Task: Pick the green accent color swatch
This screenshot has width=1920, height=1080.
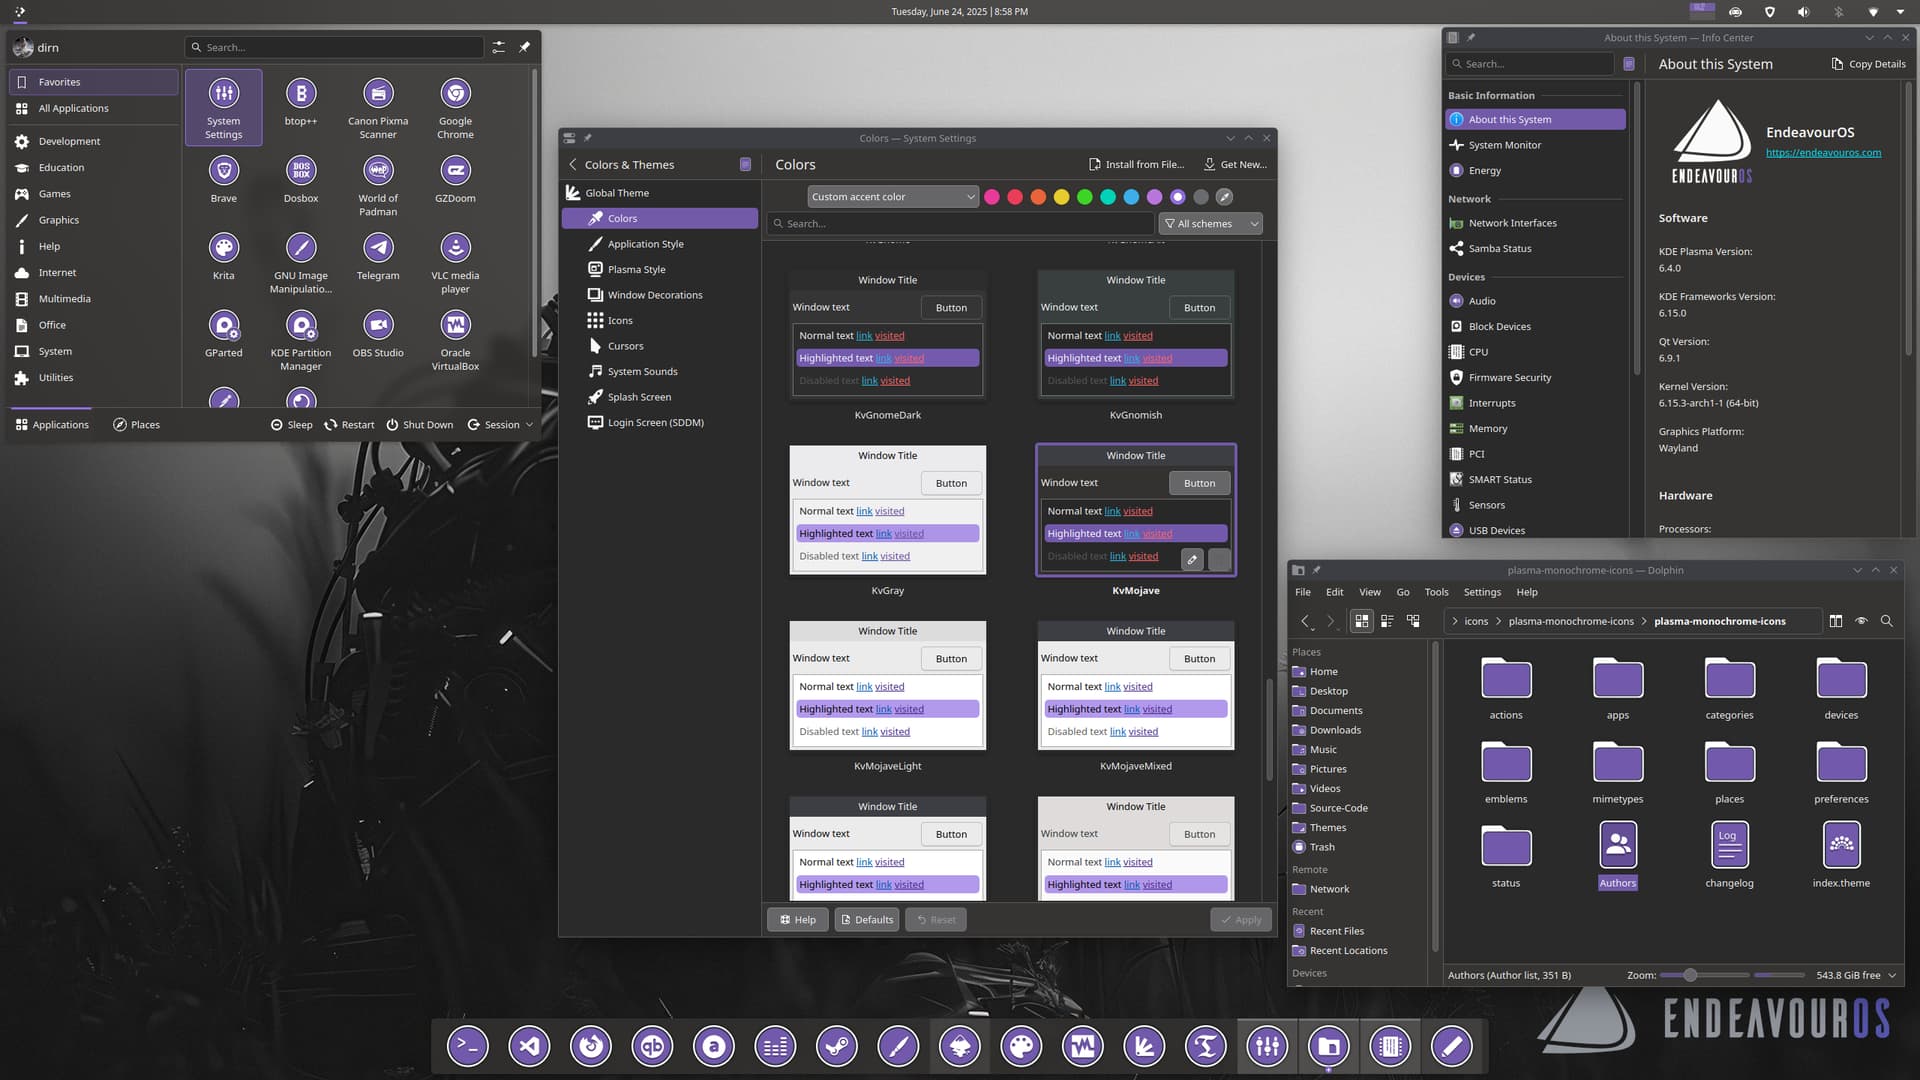Action: coord(1084,197)
